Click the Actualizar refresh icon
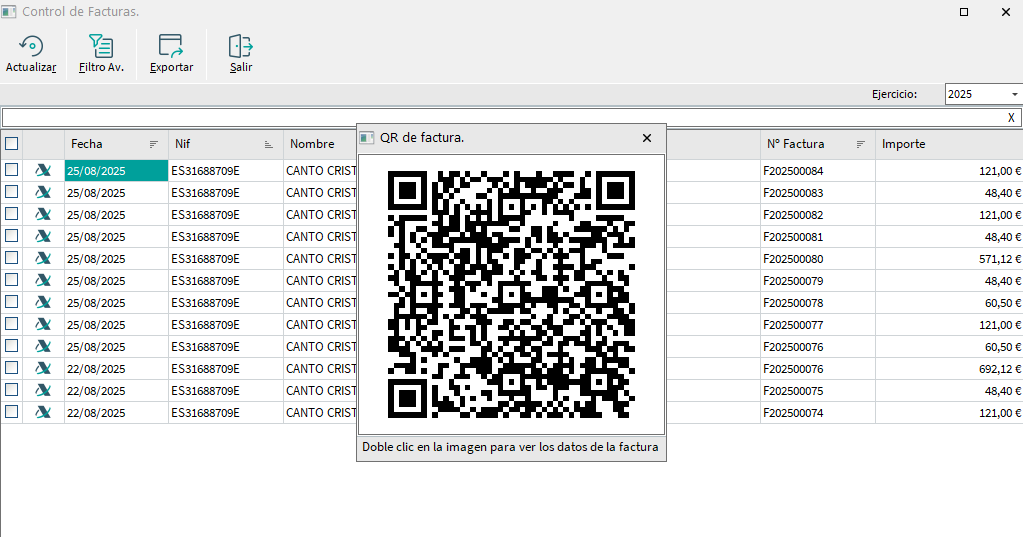 (x=31, y=47)
